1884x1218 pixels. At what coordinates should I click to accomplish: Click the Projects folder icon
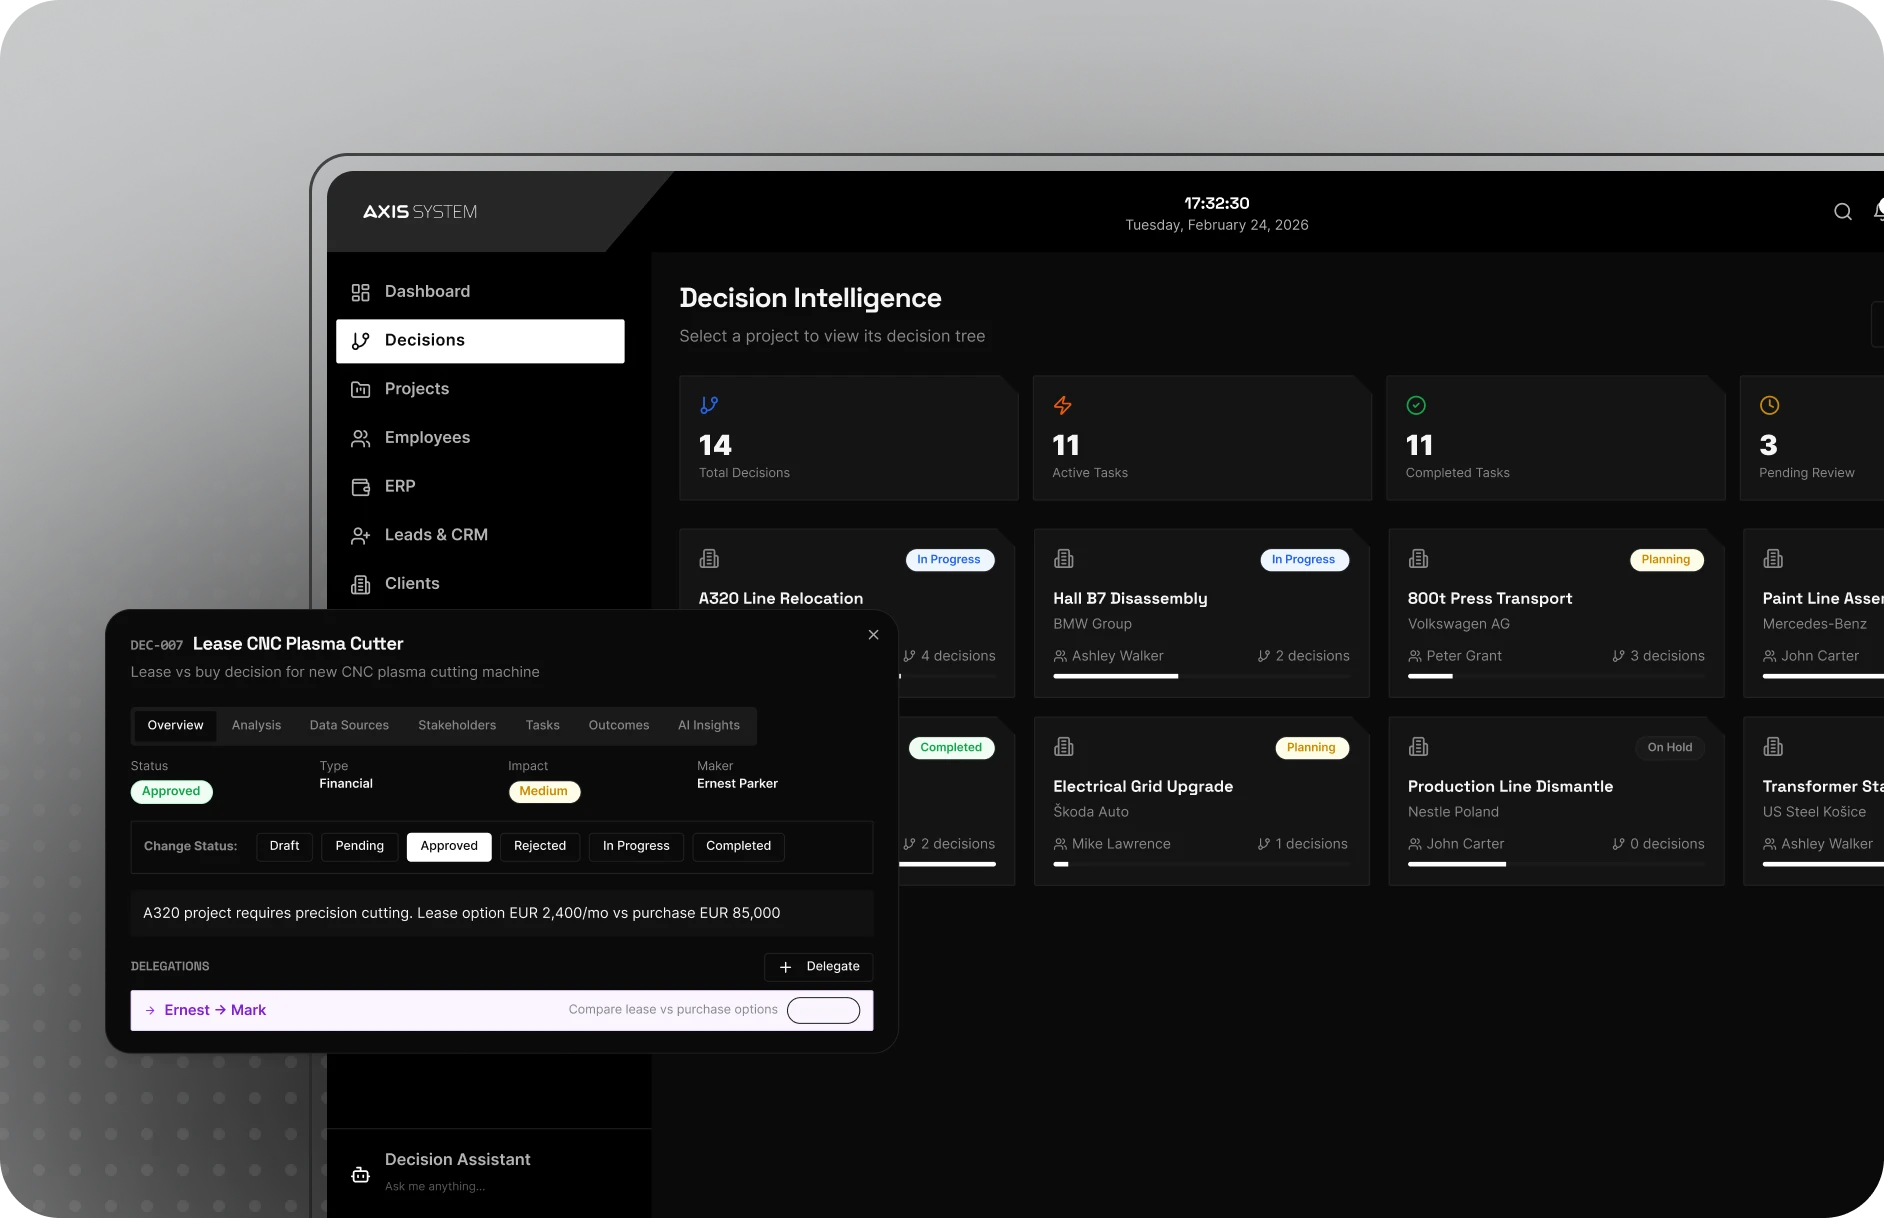(x=360, y=389)
